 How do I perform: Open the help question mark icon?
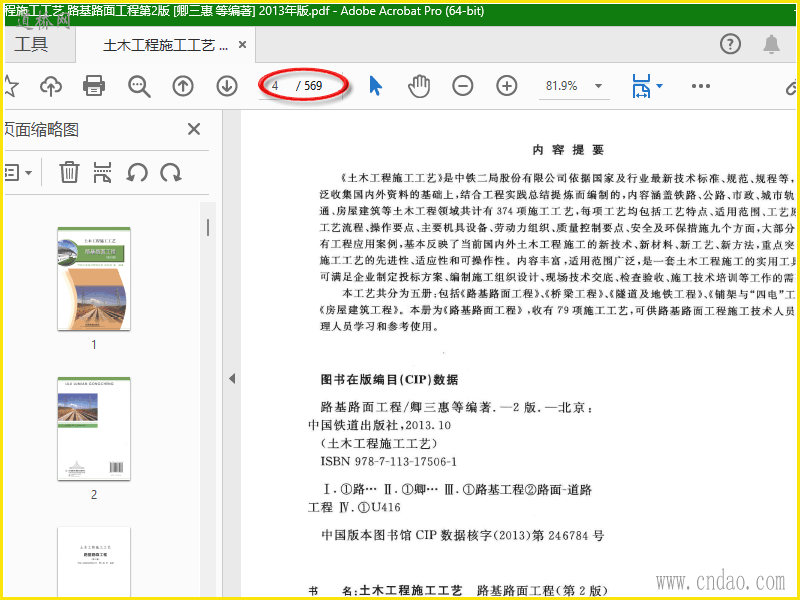(x=731, y=44)
